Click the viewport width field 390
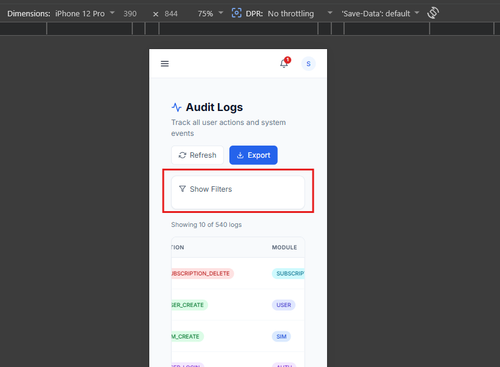The width and height of the screenshot is (500, 367). click(x=130, y=14)
